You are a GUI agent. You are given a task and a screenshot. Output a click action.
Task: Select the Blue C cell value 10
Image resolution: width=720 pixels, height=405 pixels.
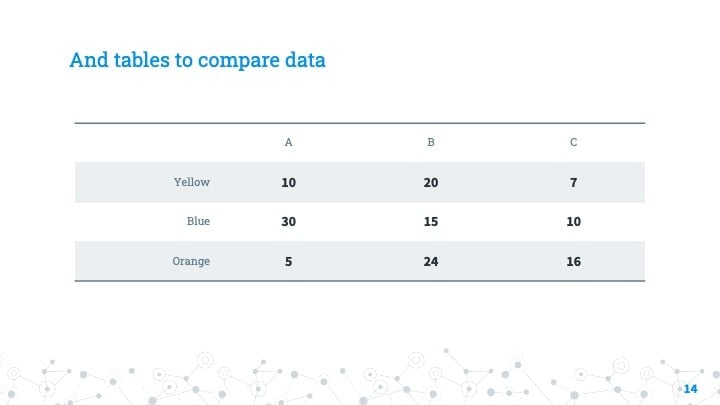[x=574, y=222]
